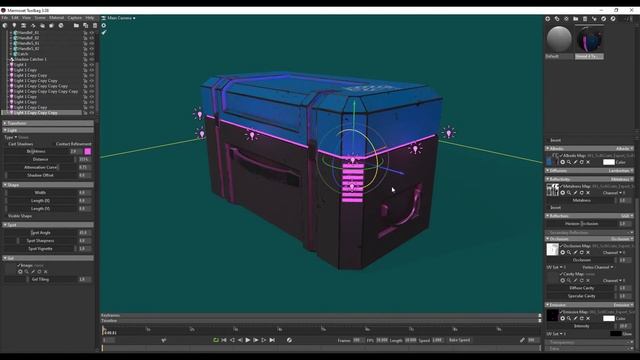Viewport: 640px width, 360px height.
Task: Open the Material menu
Action: pyautogui.click(x=56, y=18)
